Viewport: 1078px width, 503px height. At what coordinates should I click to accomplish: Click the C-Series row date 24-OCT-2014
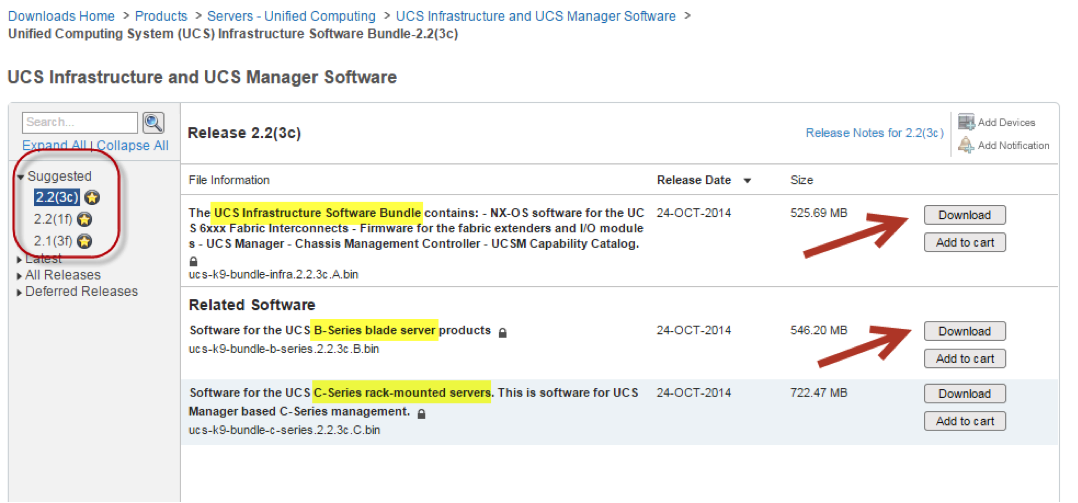694,393
